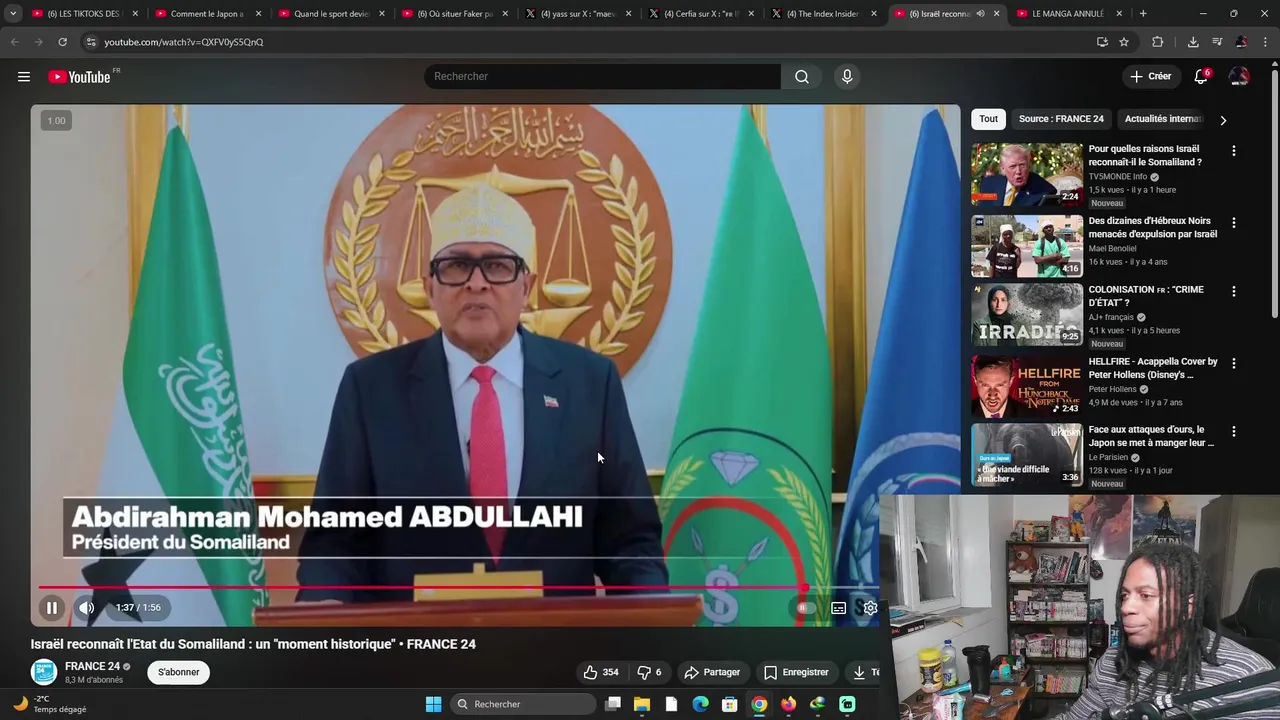Select the Source : FRANCE 24 chip

[x=1061, y=119]
